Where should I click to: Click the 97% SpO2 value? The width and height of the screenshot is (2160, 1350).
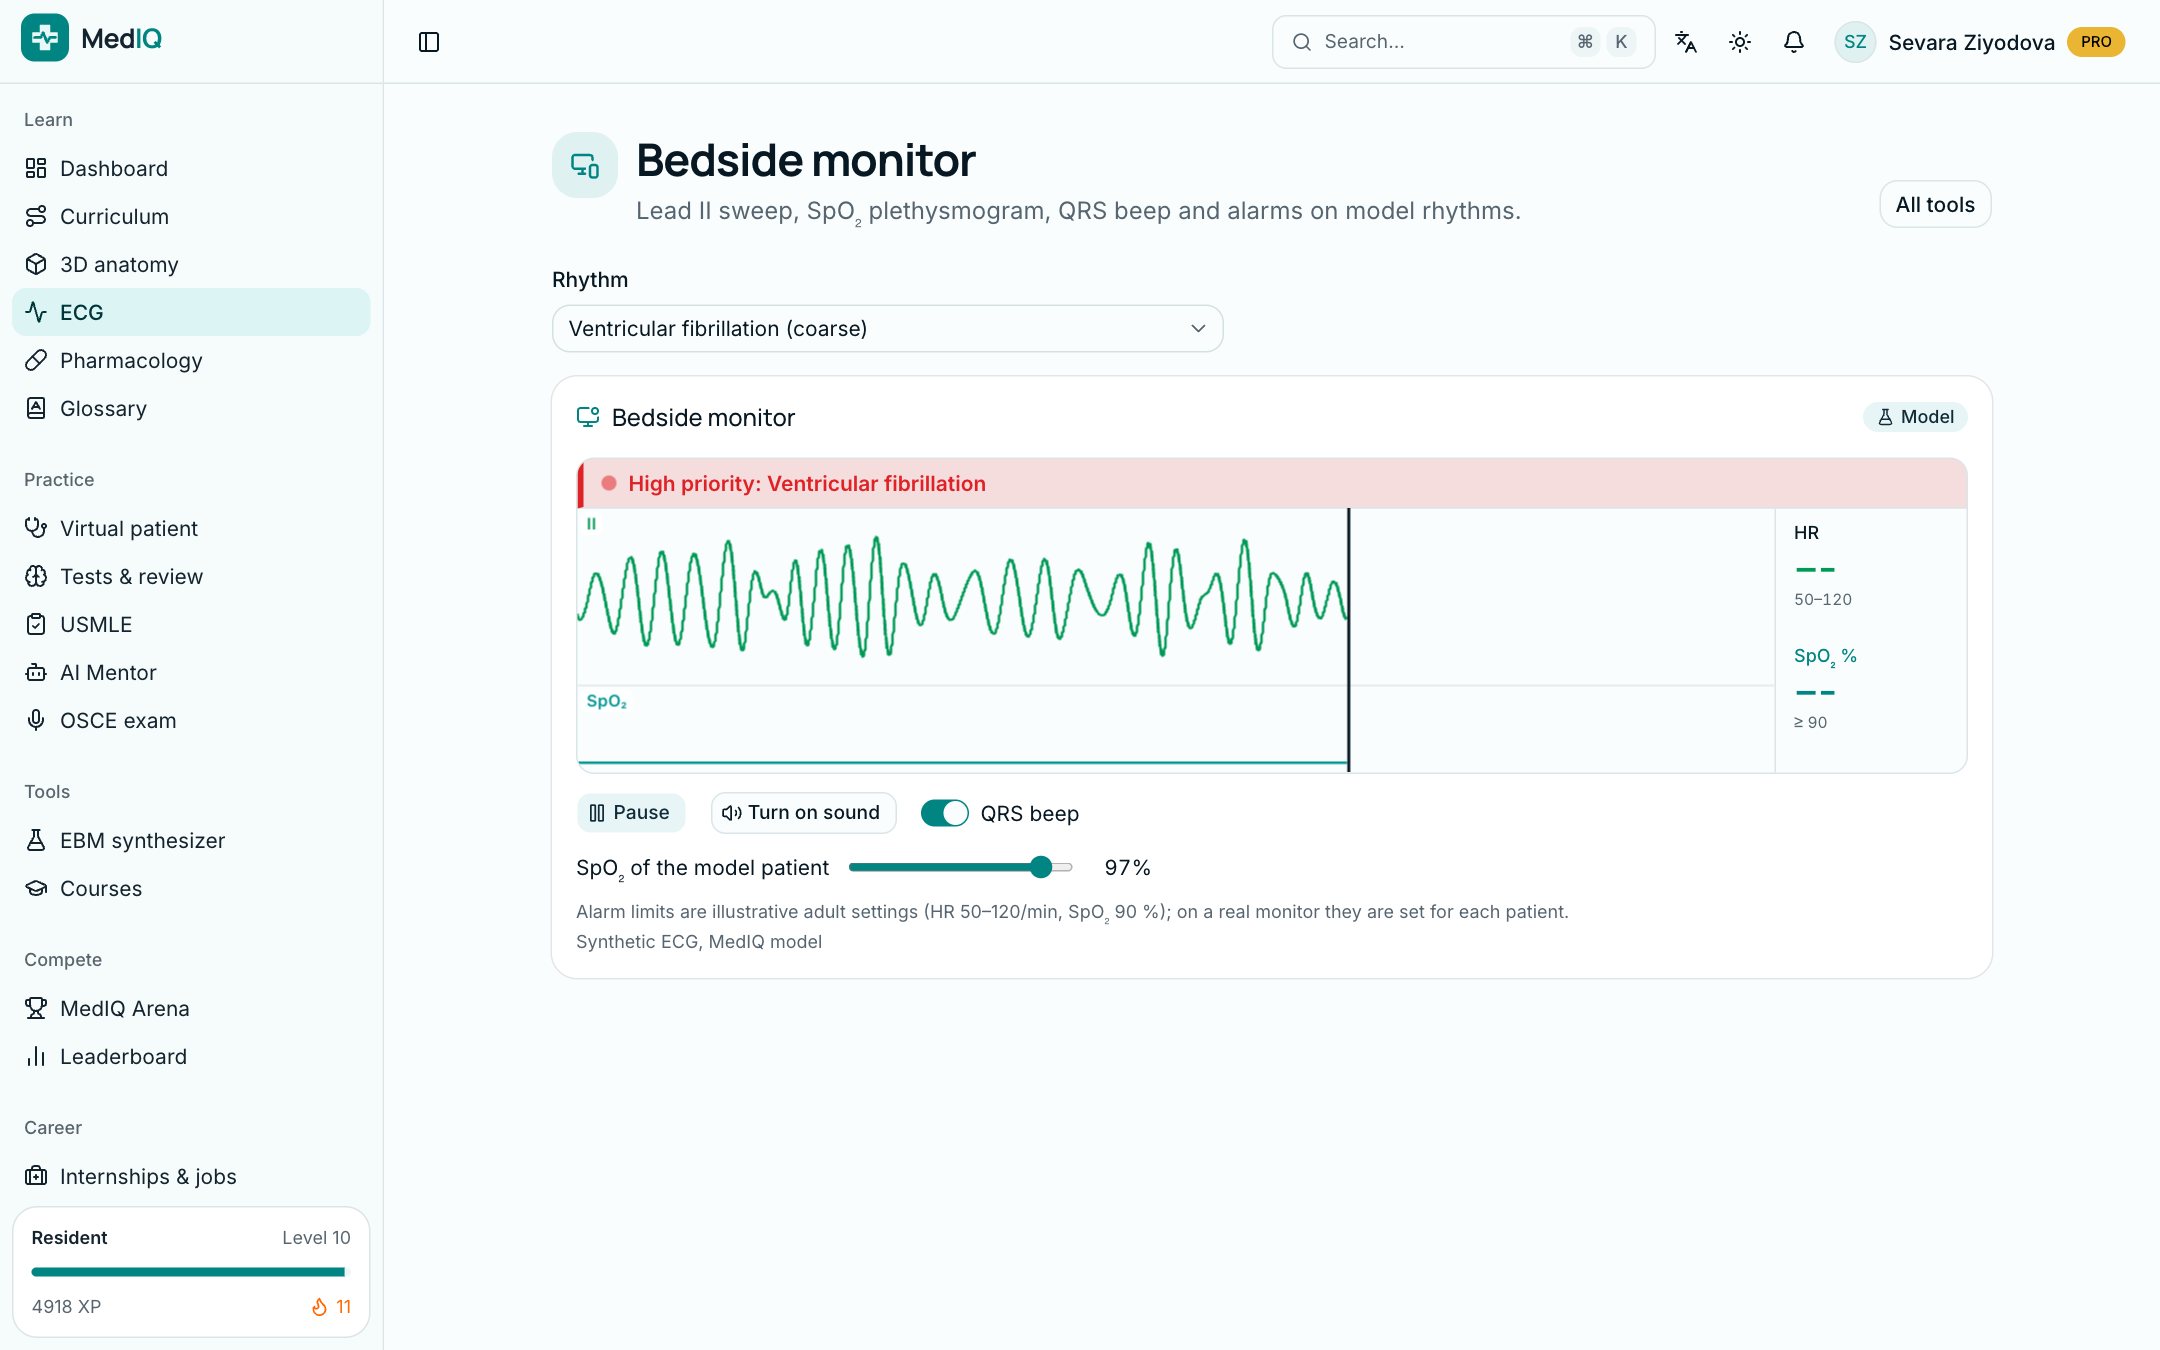pyautogui.click(x=1127, y=868)
